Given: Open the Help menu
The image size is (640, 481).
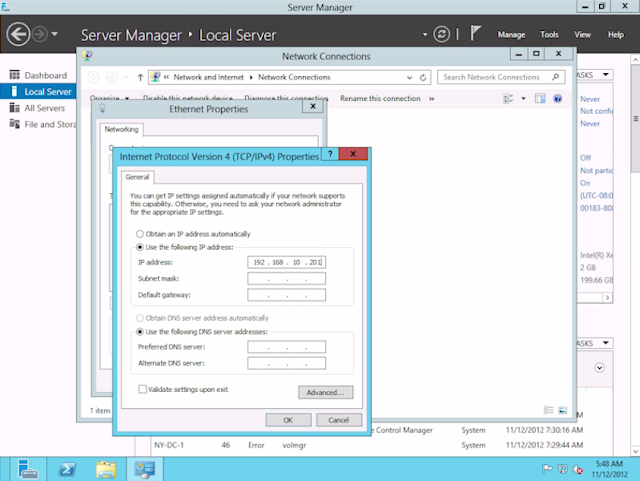Looking at the screenshot, I should click(x=616, y=35).
